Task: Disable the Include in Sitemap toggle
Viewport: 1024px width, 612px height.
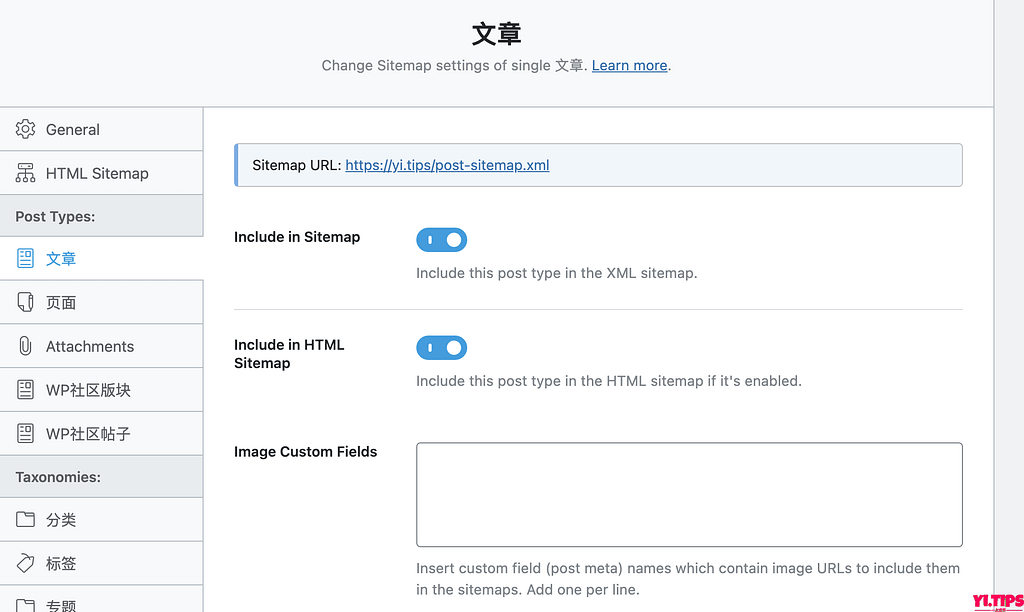Action: 441,240
